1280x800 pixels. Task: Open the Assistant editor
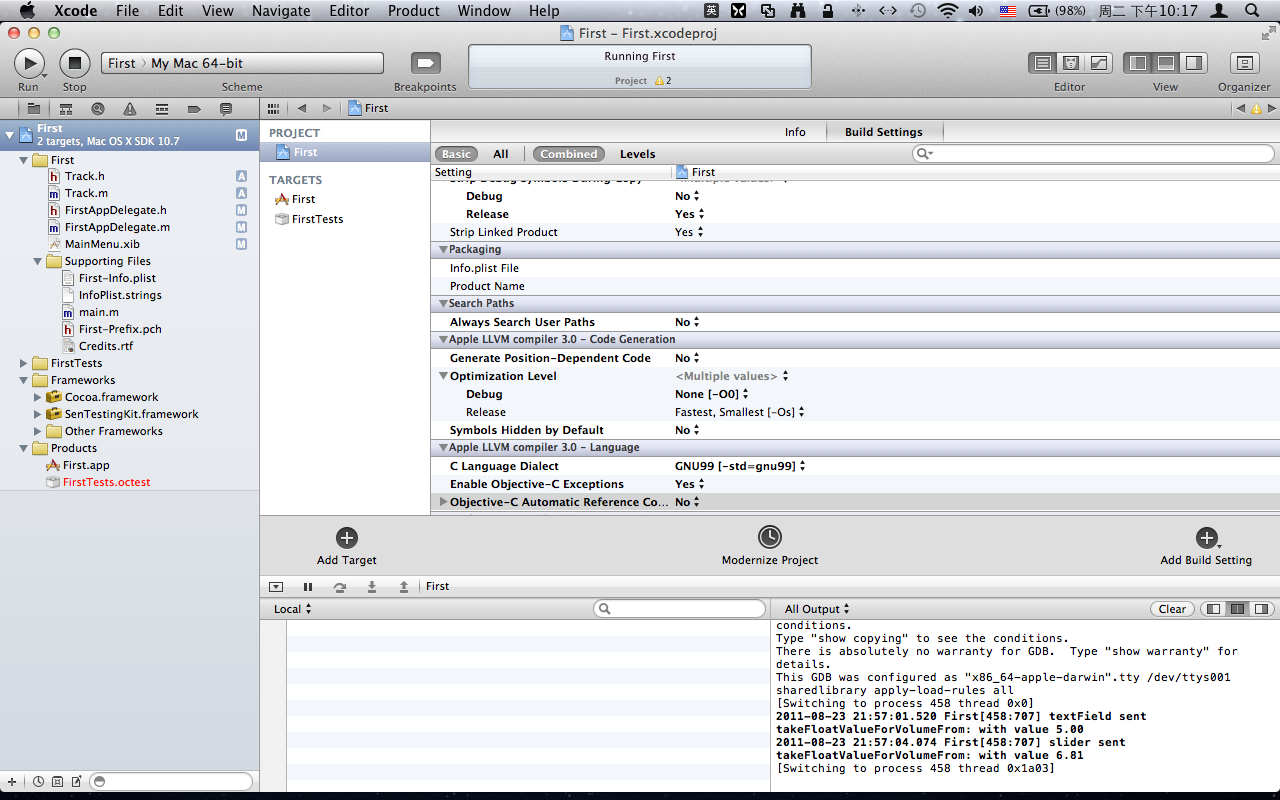coord(1071,63)
